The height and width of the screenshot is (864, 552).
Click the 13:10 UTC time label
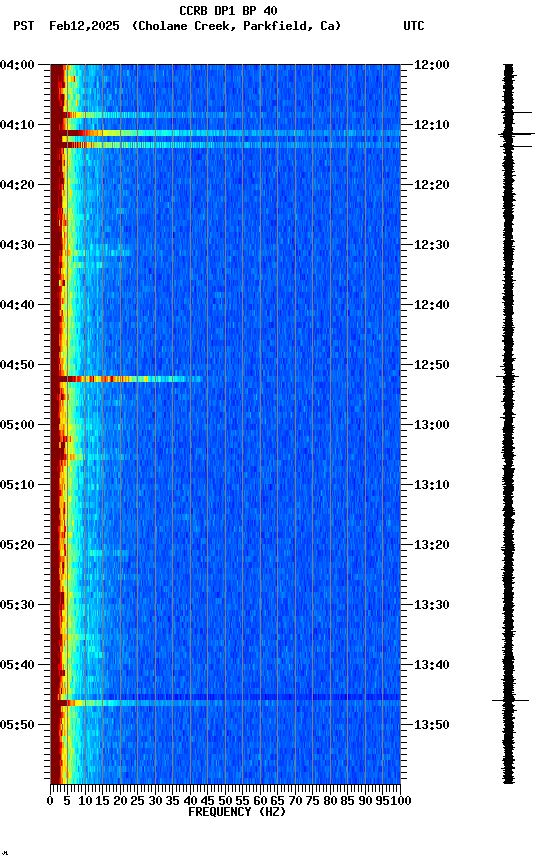pos(431,485)
